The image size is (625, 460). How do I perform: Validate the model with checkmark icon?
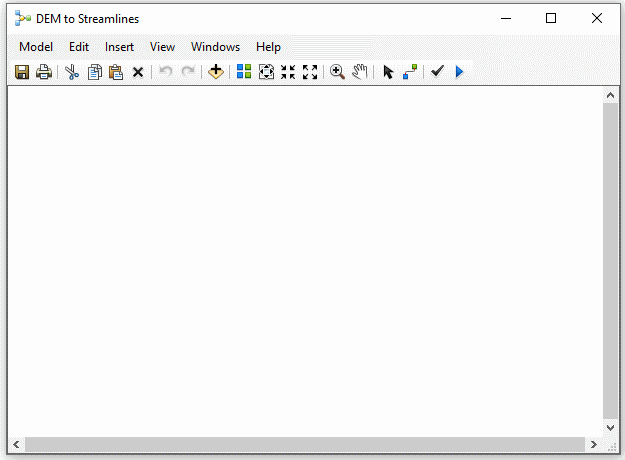pyautogui.click(x=438, y=71)
